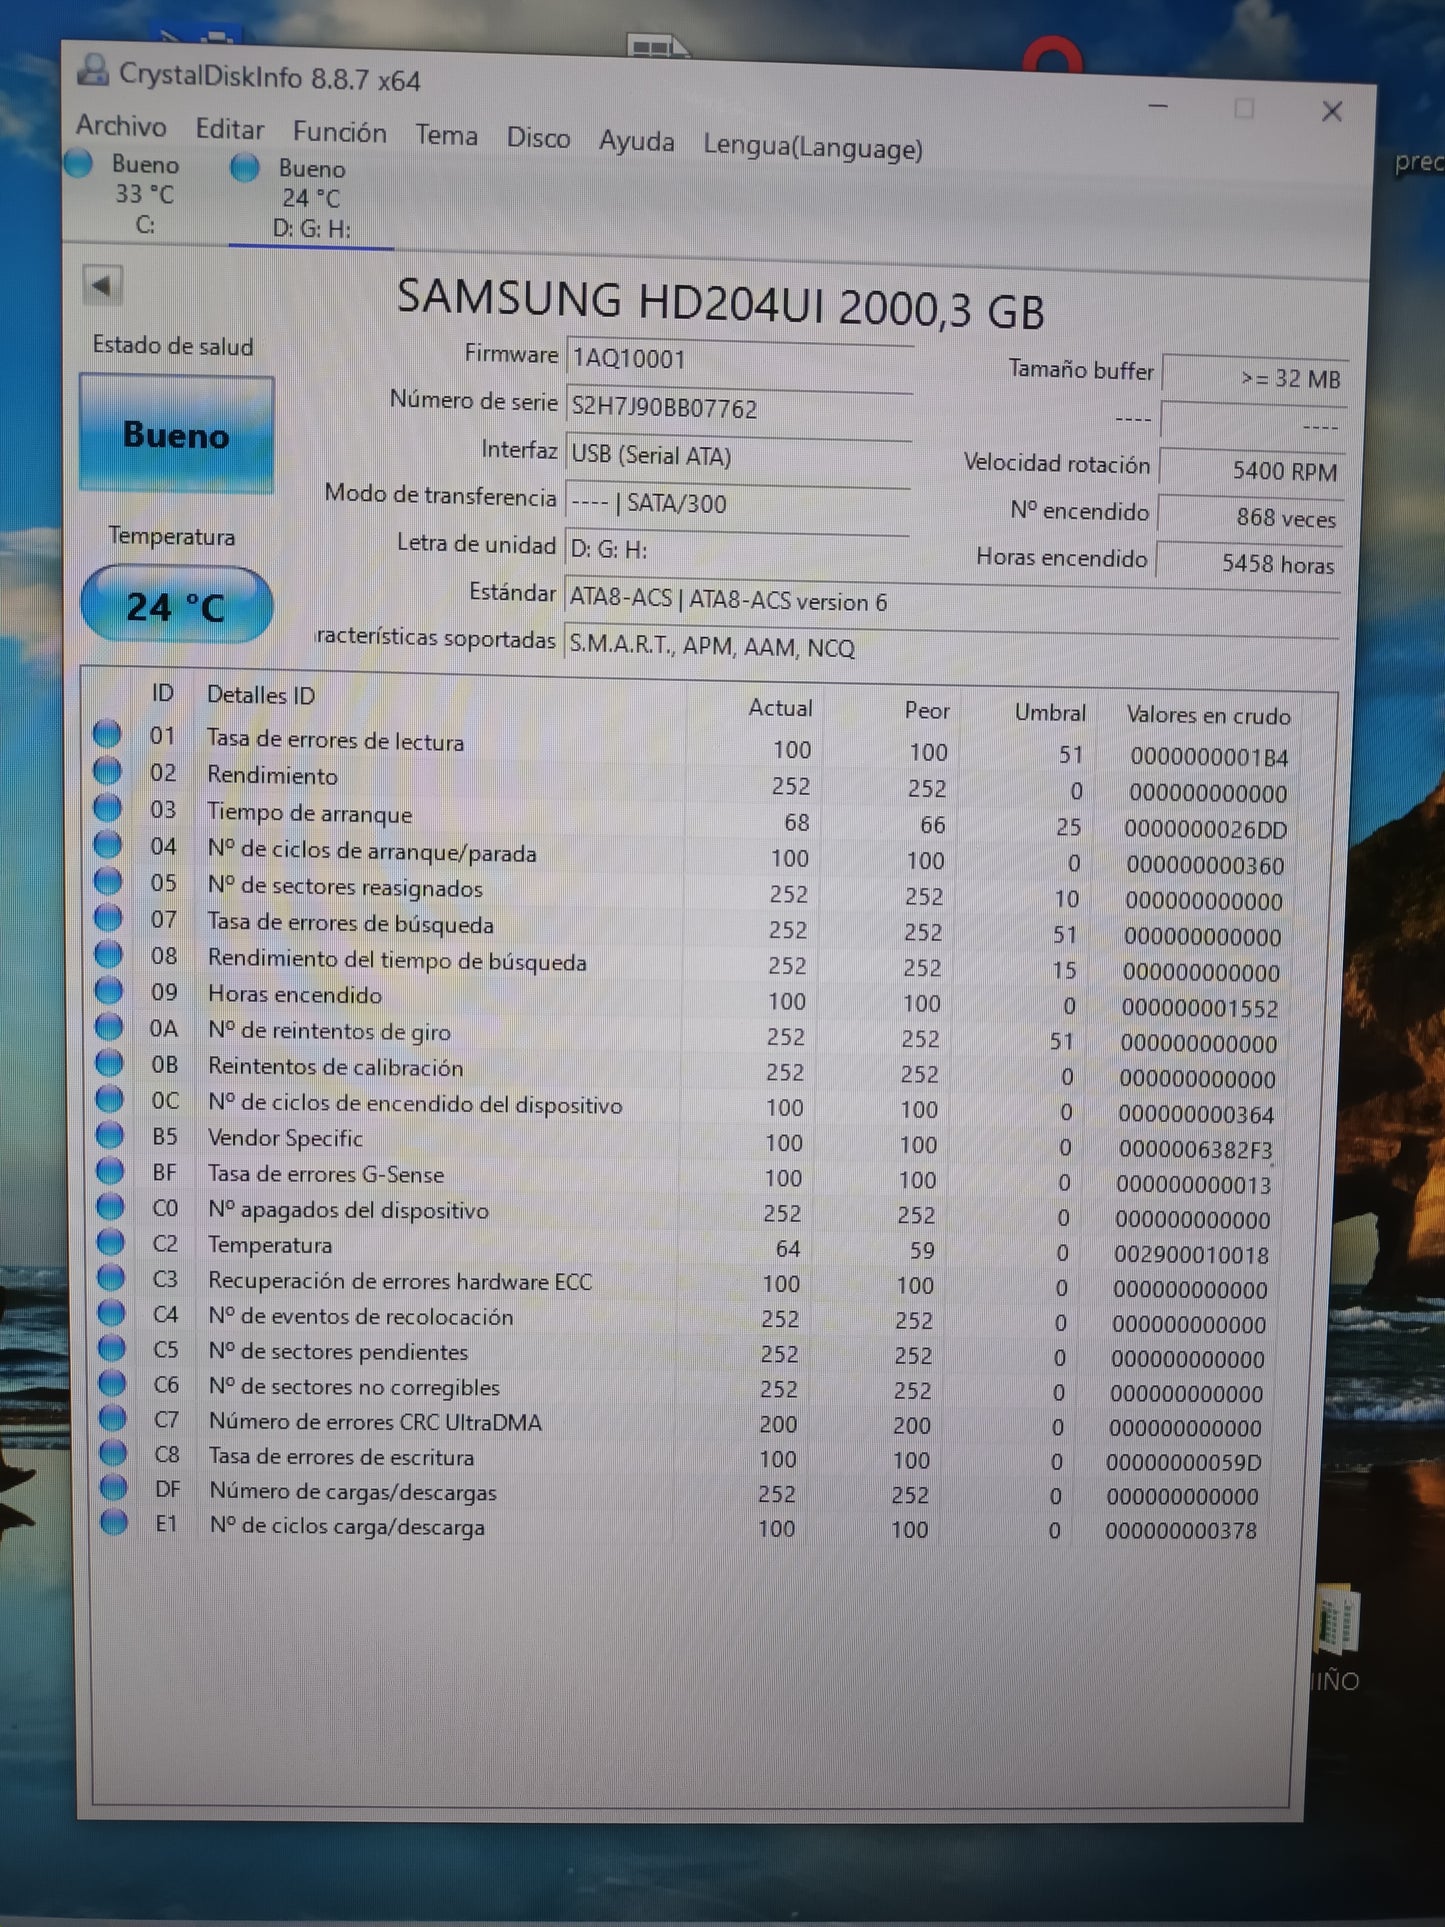
Task: Select the D: G: H: disk tab
Action: coord(311,198)
